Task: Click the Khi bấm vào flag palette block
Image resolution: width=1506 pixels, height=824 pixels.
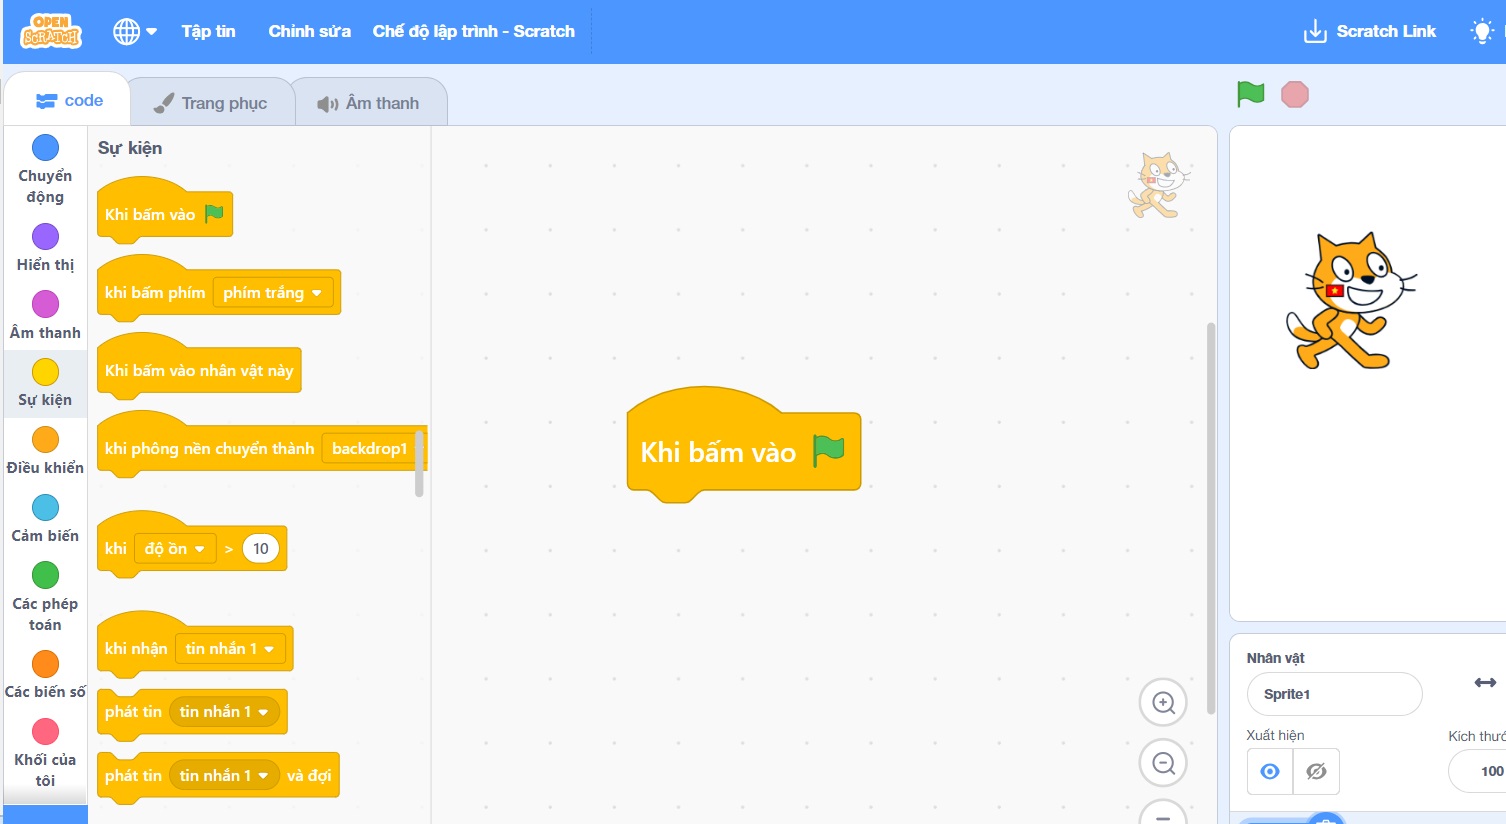Action: pos(165,214)
